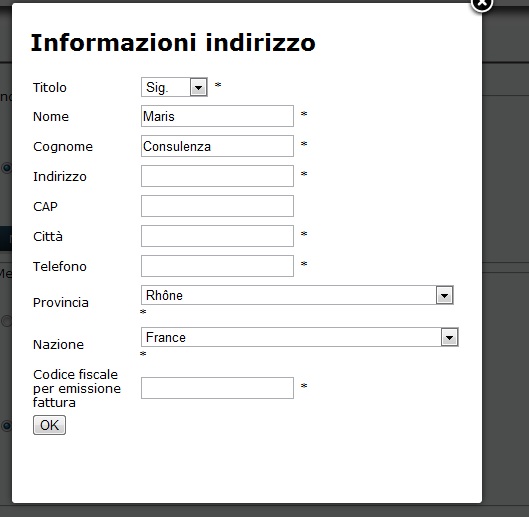Click the Indirizzo field label
The image size is (529, 517).
click(60, 177)
